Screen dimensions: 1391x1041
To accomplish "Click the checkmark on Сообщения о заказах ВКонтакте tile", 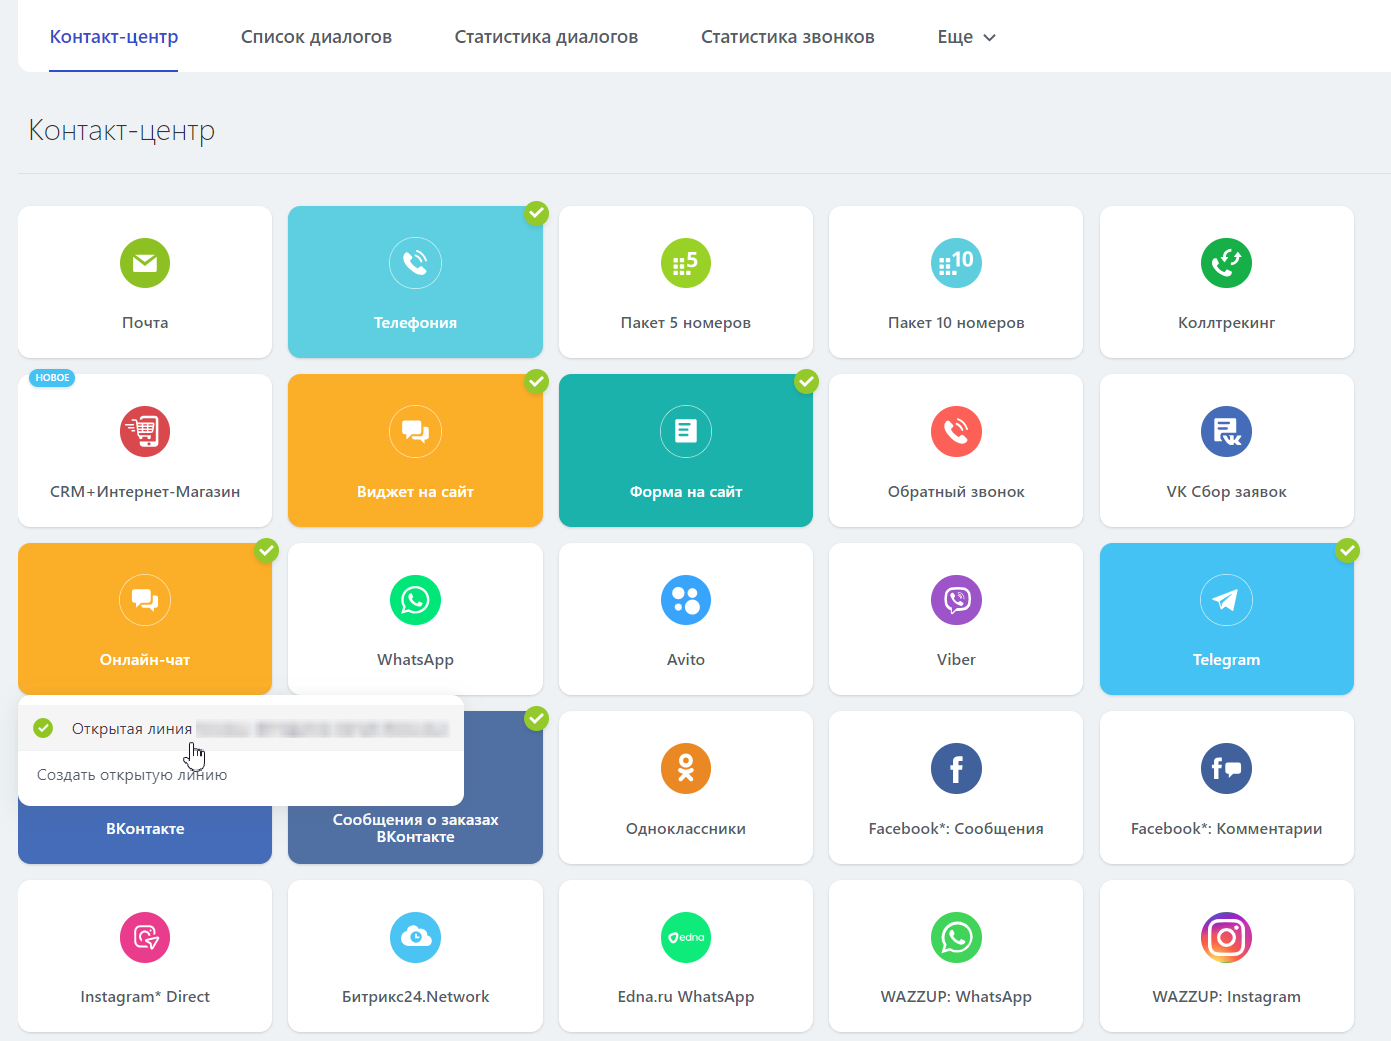I will 537,718.
